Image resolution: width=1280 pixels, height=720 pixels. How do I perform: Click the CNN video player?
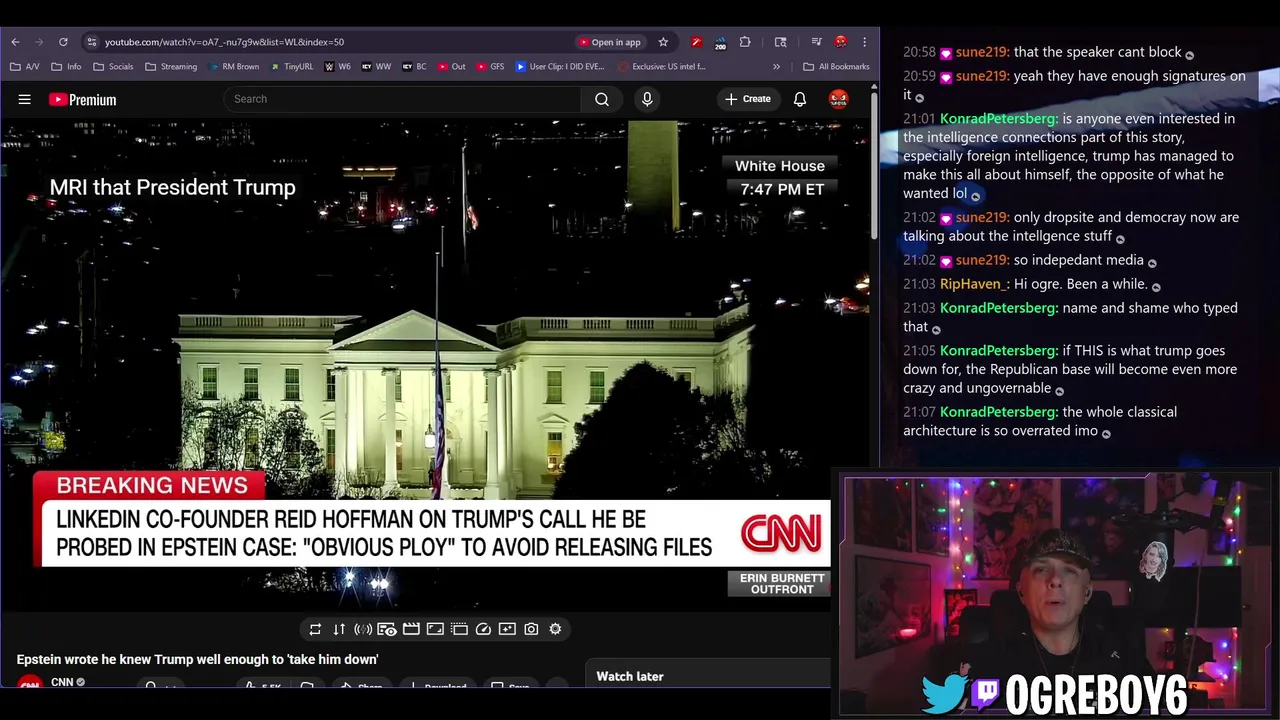[435, 365]
